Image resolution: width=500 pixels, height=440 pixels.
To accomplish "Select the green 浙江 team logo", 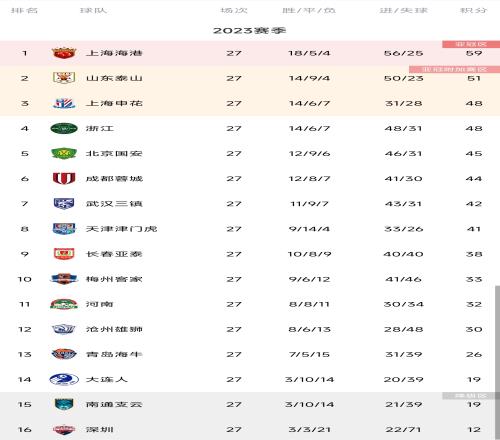I will click(64, 128).
